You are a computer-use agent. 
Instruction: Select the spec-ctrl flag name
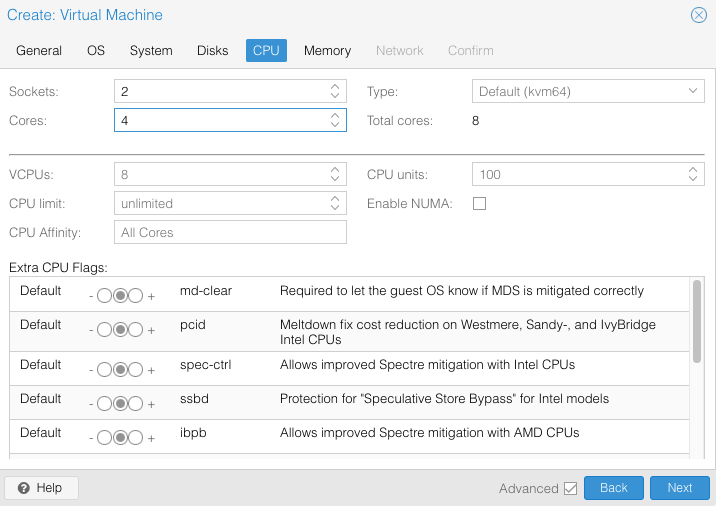tap(205, 365)
